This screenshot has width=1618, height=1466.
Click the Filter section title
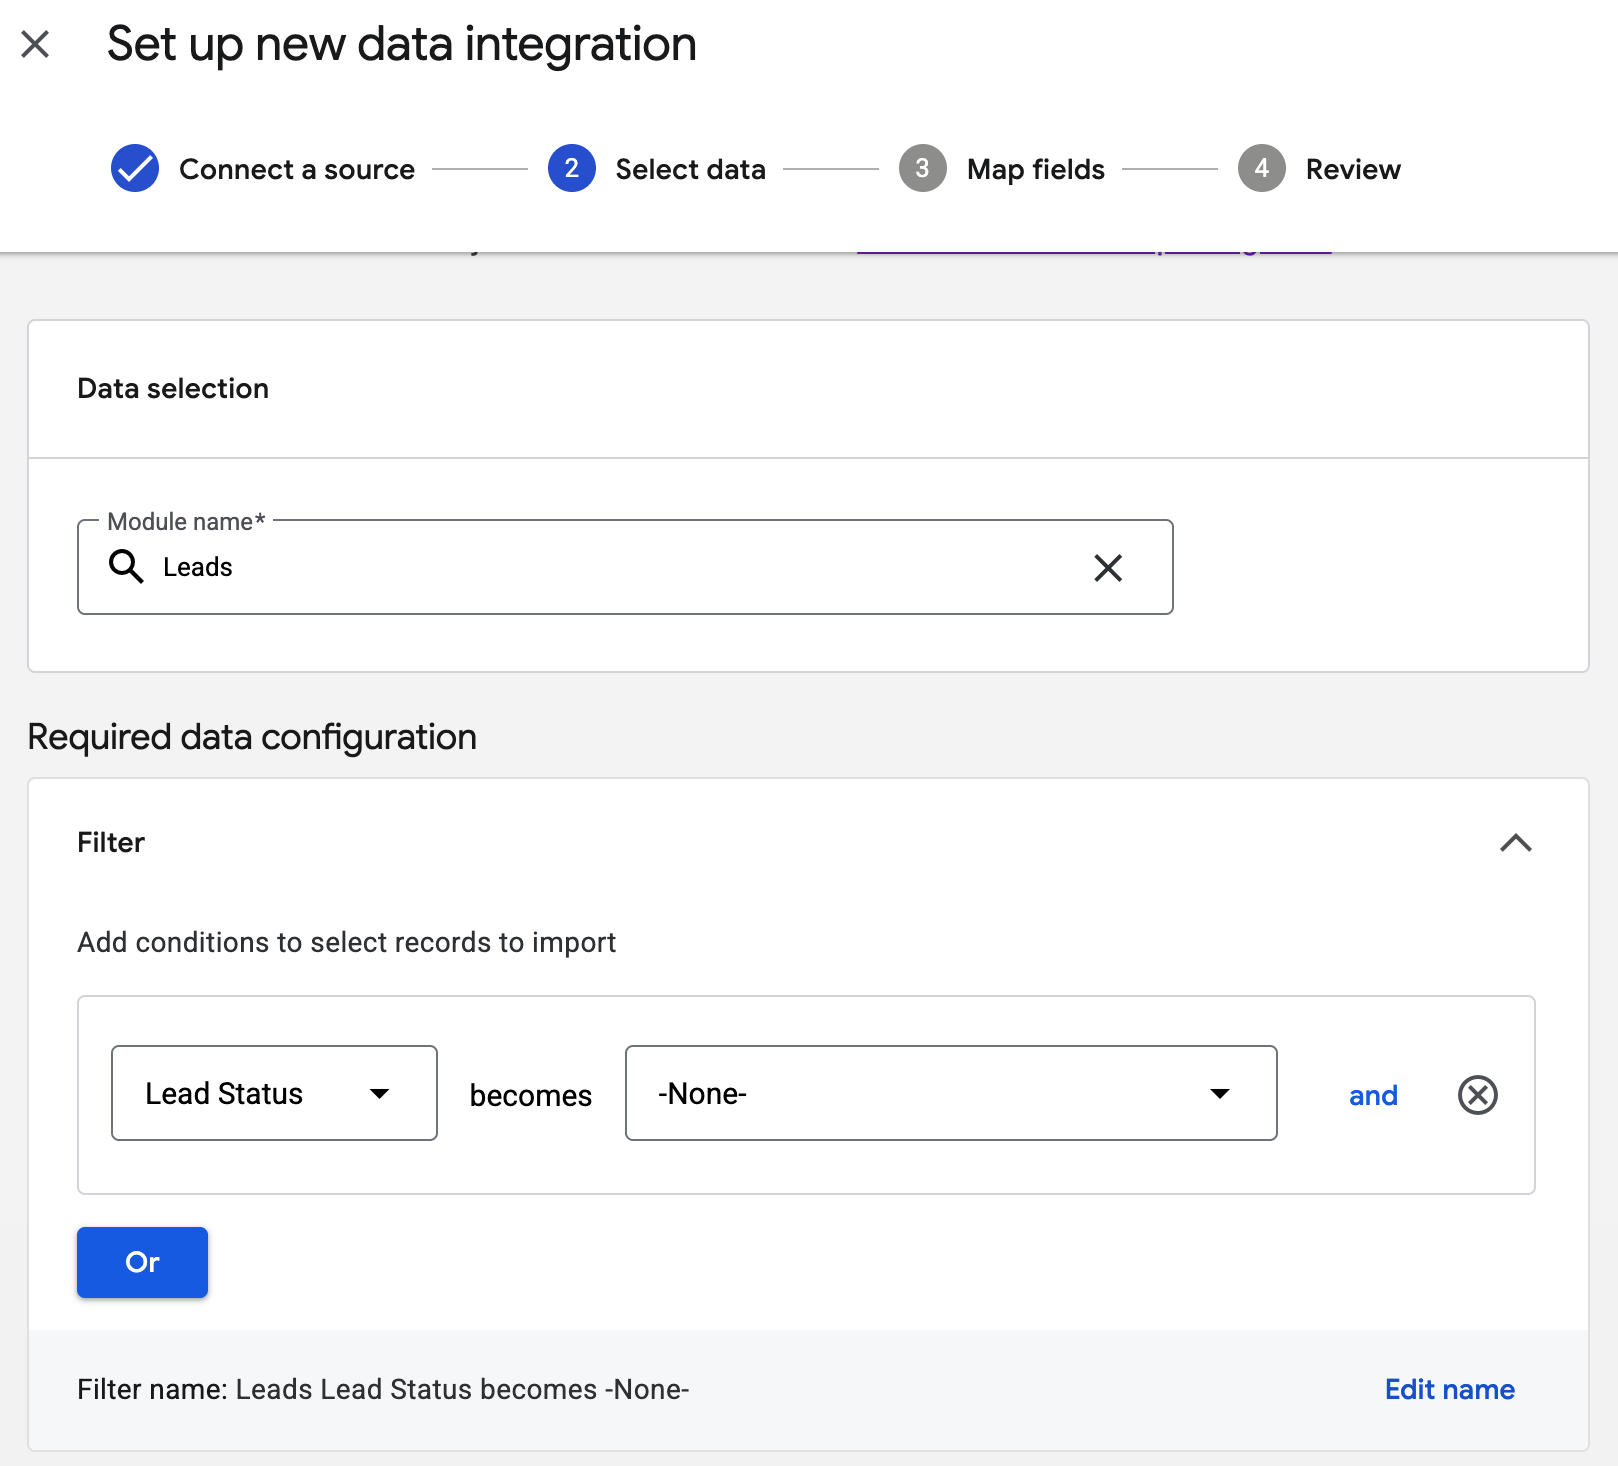[x=111, y=843]
